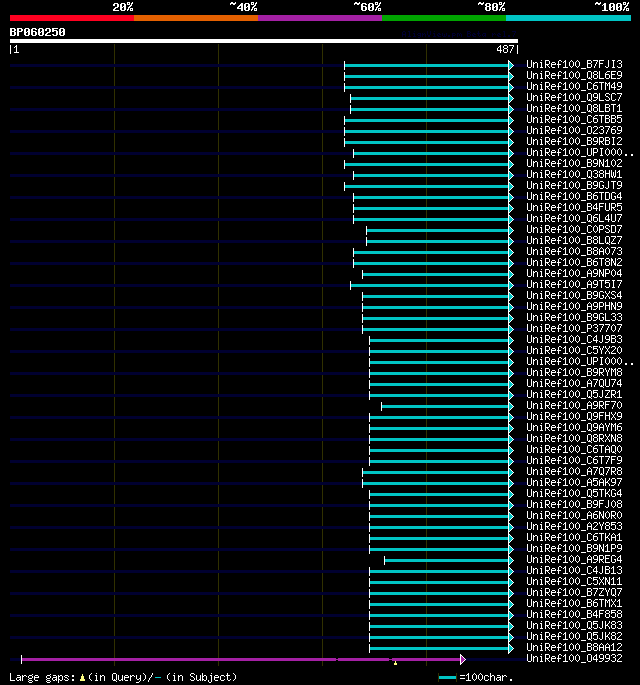The width and height of the screenshot is (640, 685).
Task: Click the UniRef100_A9PHN9 label
Action: (x=574, y=307)
